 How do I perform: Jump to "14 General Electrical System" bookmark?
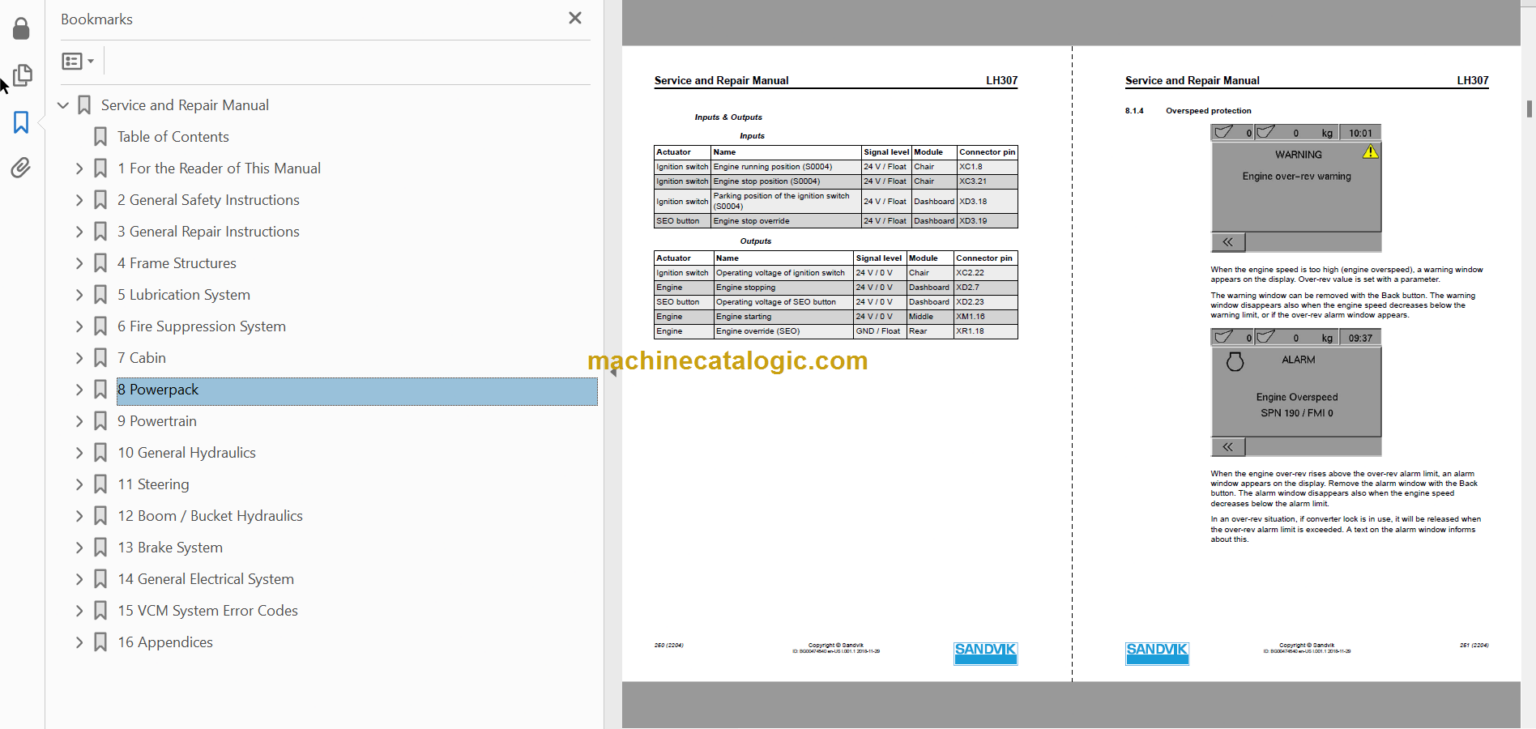[205, 579]
